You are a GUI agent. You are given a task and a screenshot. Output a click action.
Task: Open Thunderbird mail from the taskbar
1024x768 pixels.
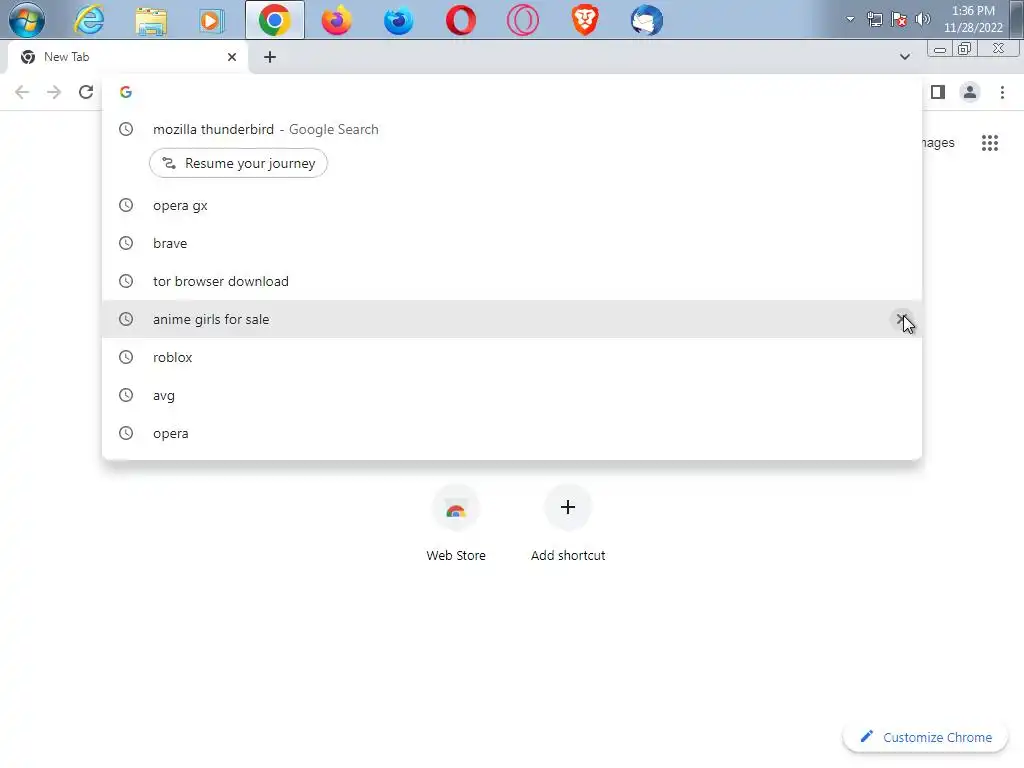[x=647, y=20]
